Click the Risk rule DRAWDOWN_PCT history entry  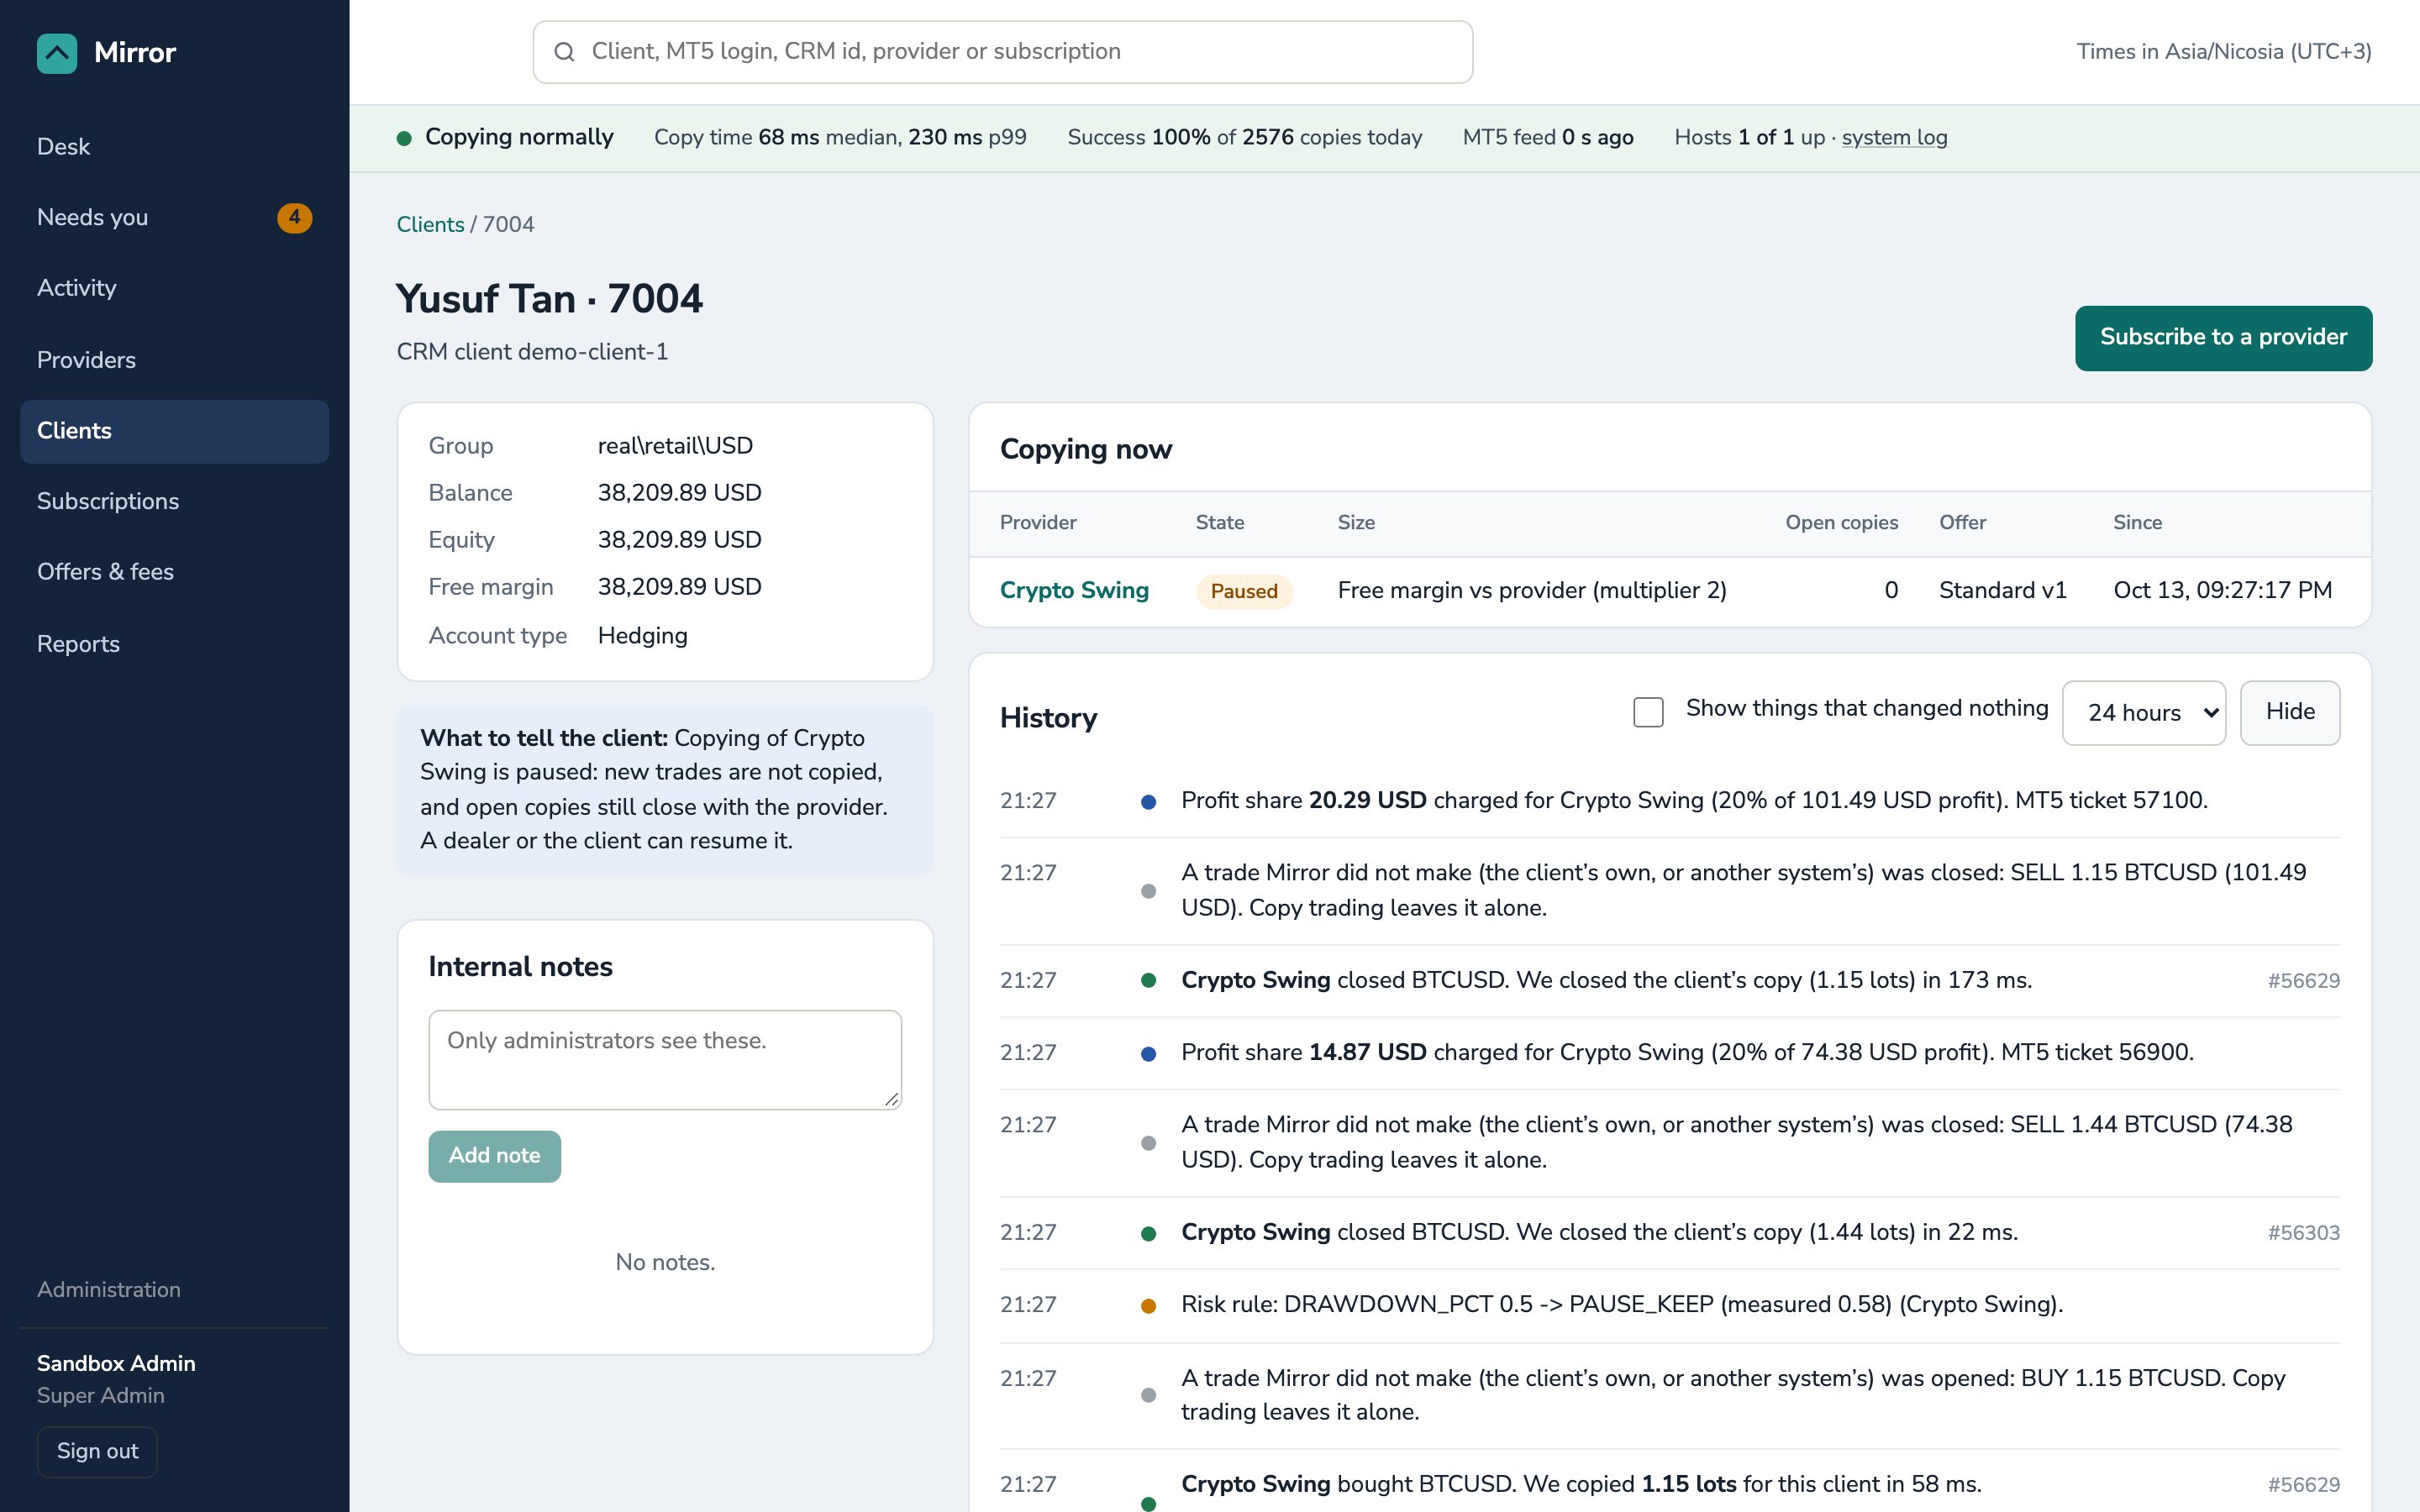tap(1670, 1305)
